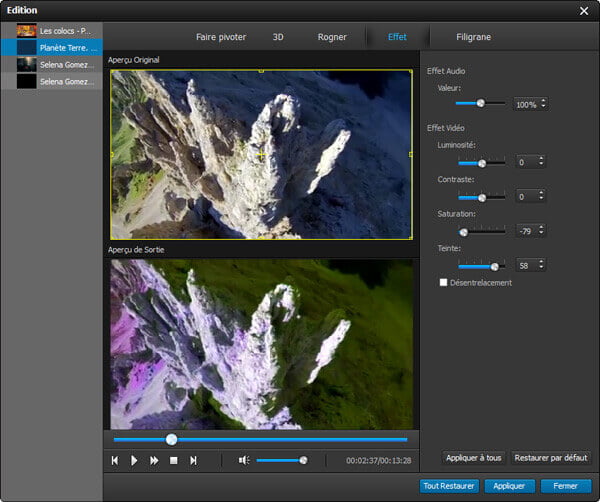
Task: Click the play button
Action: (x=134, y=460)
